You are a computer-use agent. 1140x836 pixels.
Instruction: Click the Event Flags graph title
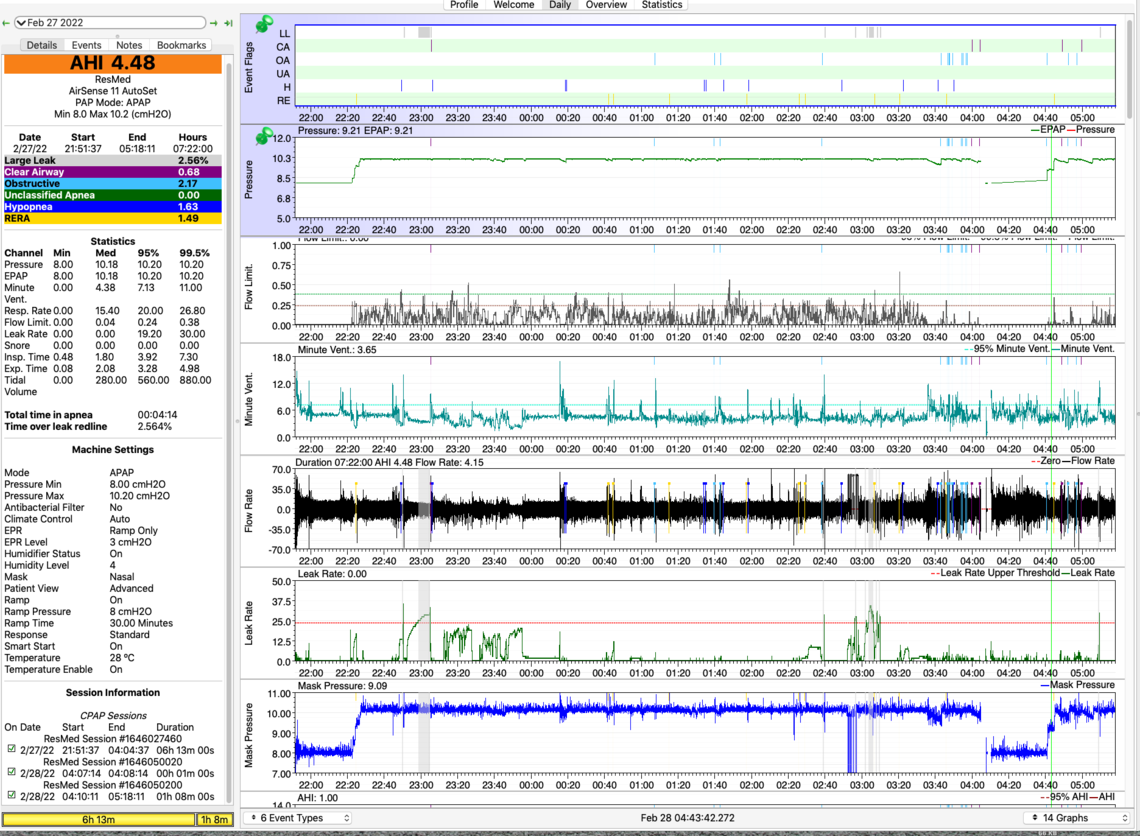click(249, 67)
